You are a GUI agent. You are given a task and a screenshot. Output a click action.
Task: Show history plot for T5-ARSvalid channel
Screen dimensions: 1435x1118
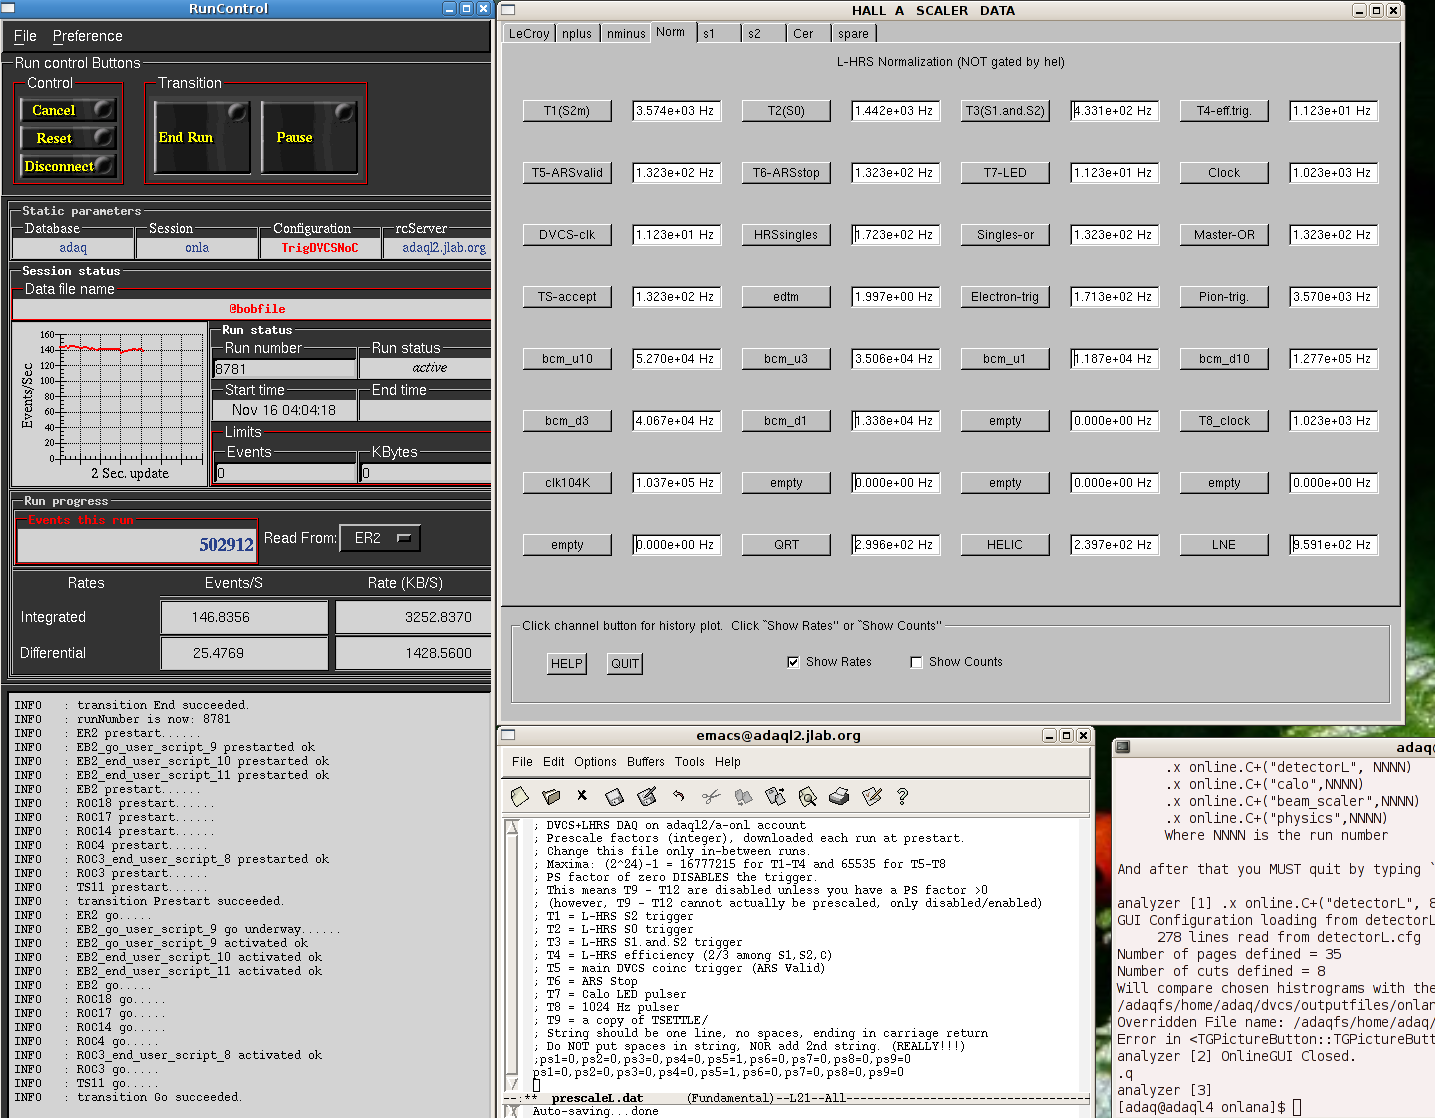pos(567,173)
